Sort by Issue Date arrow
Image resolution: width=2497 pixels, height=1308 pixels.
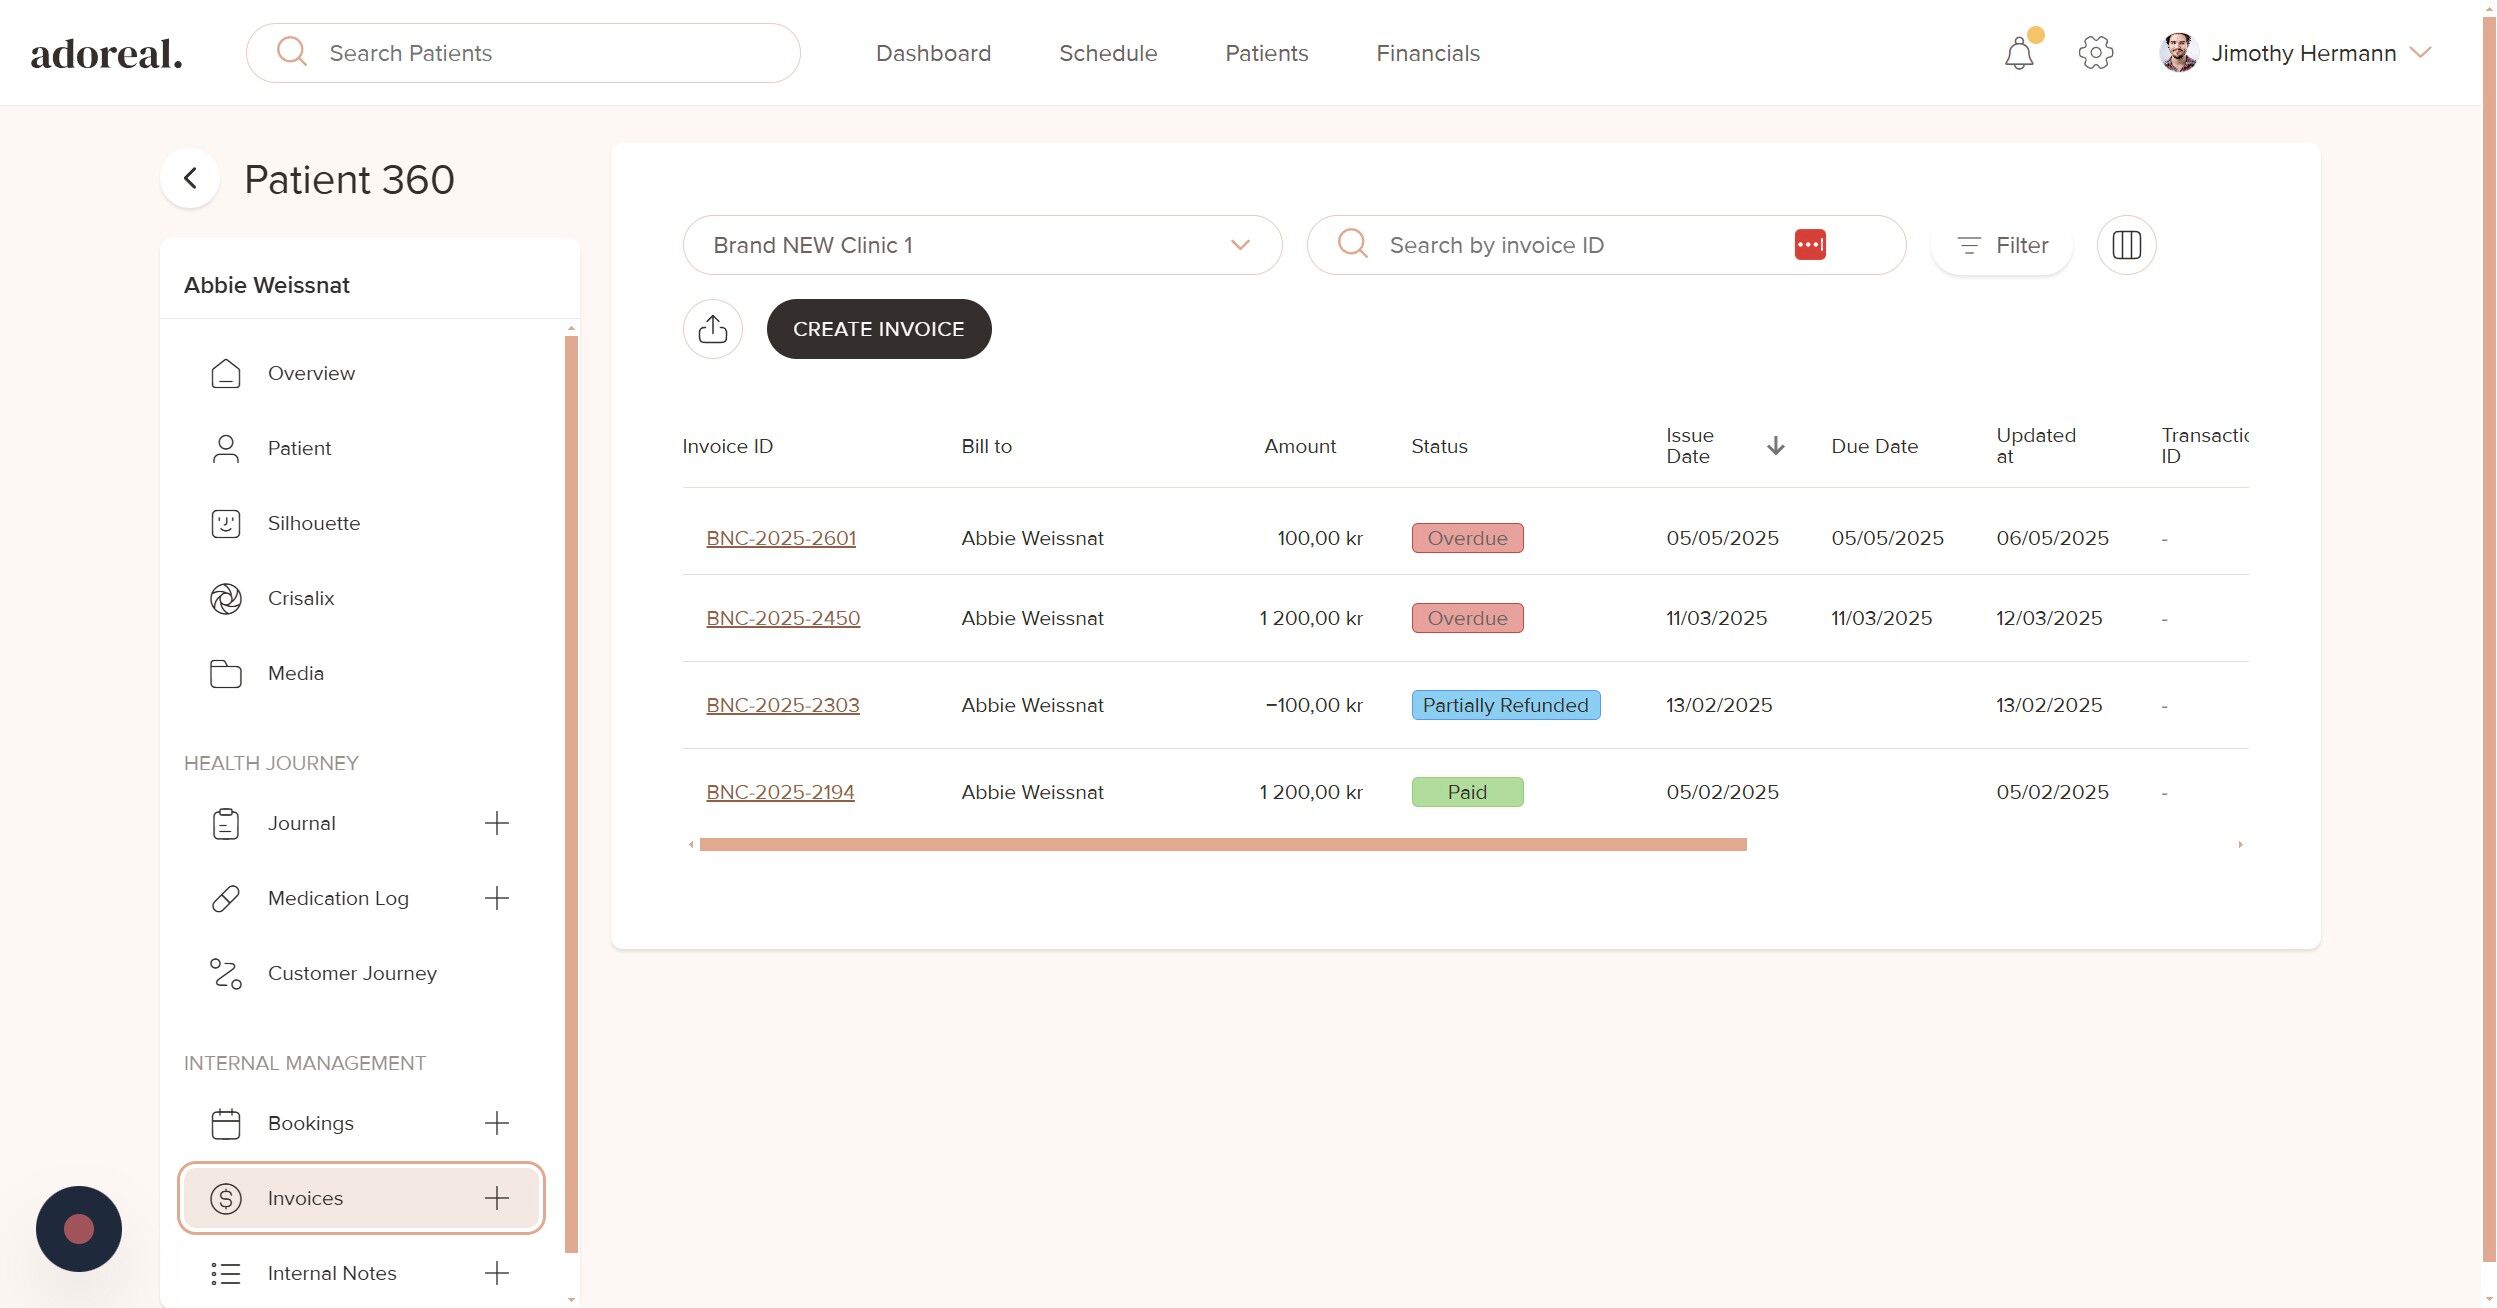(x=1775, y=446)
